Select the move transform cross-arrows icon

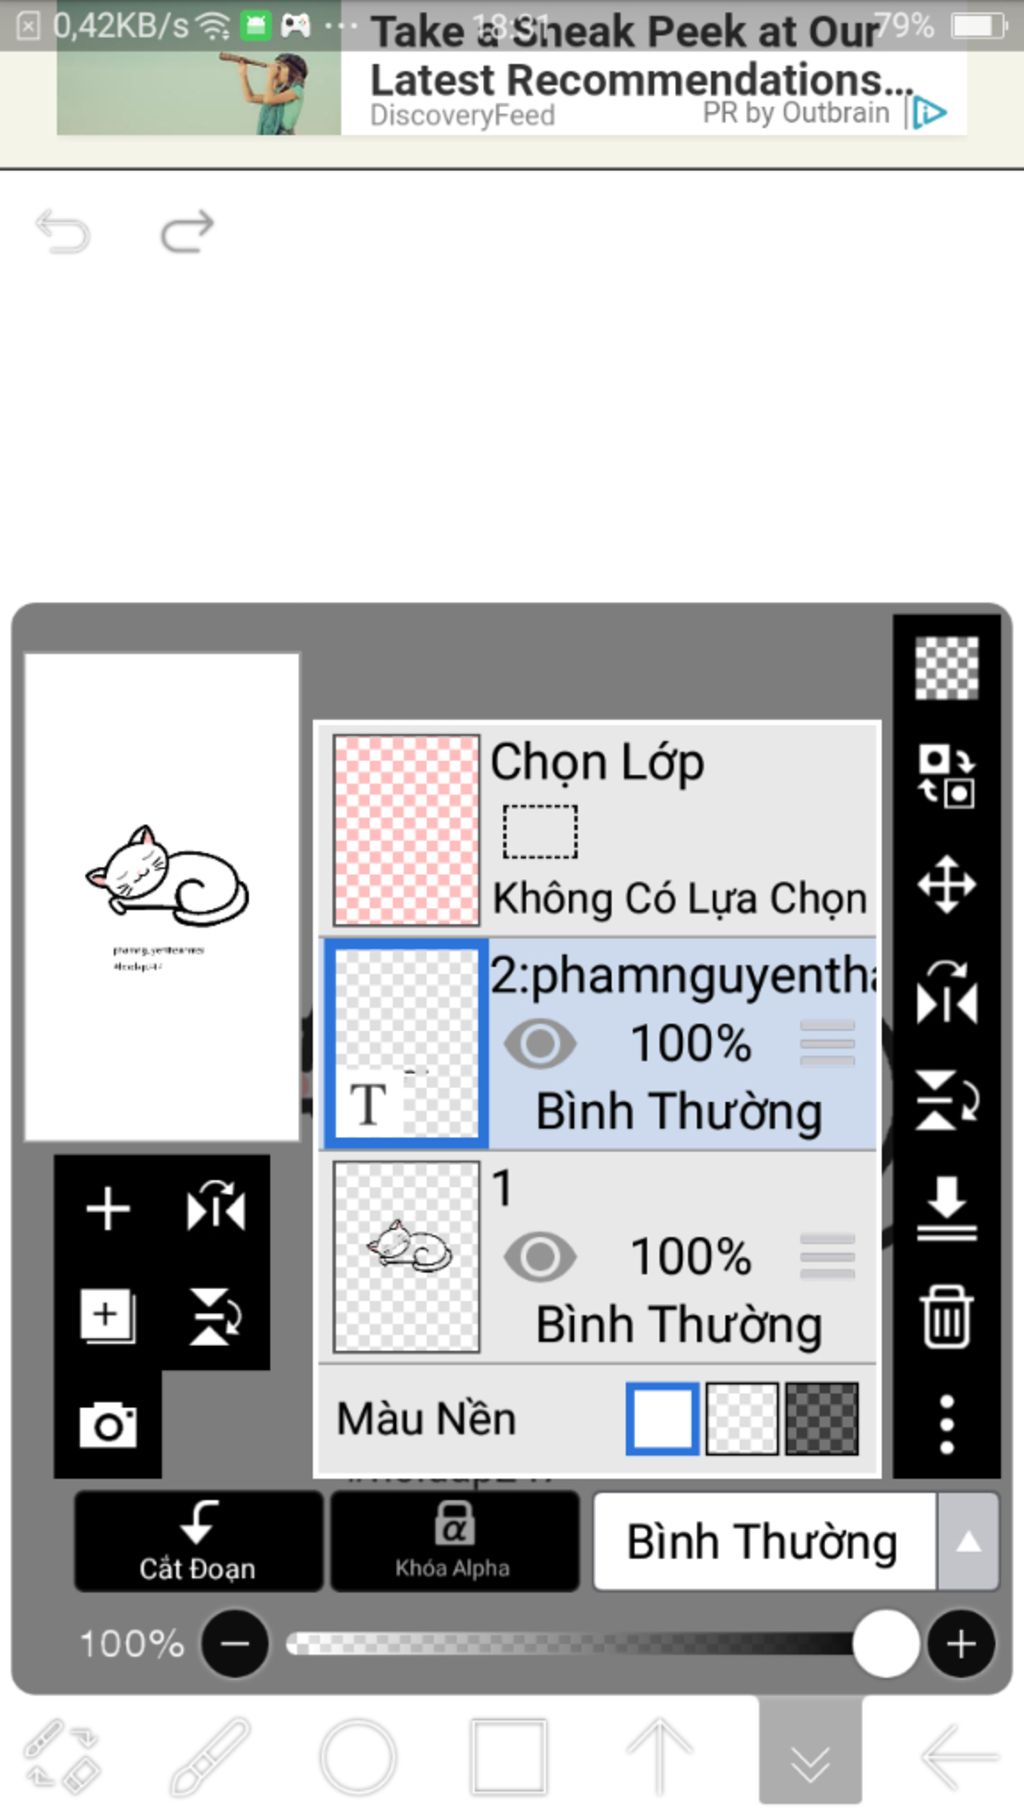point(946,884)
